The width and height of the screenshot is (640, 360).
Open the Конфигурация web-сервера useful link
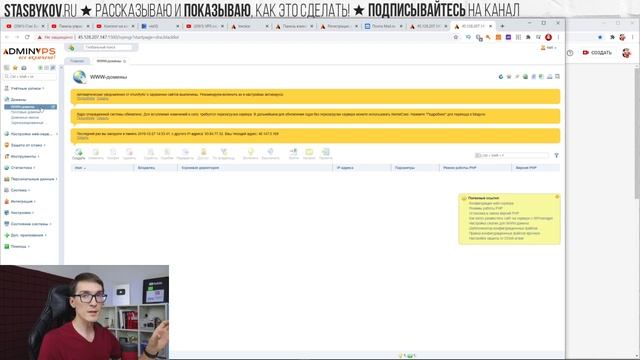[x=491, y=203]
